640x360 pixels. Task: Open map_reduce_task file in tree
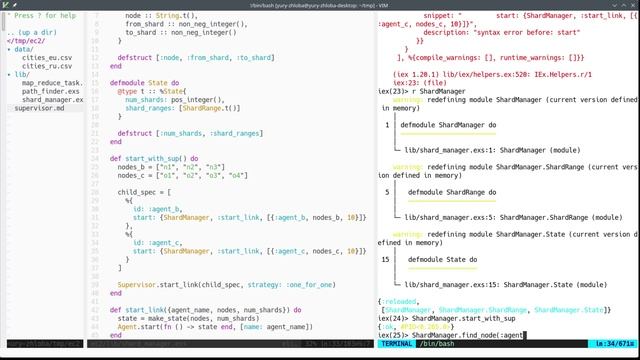point(52,83)
